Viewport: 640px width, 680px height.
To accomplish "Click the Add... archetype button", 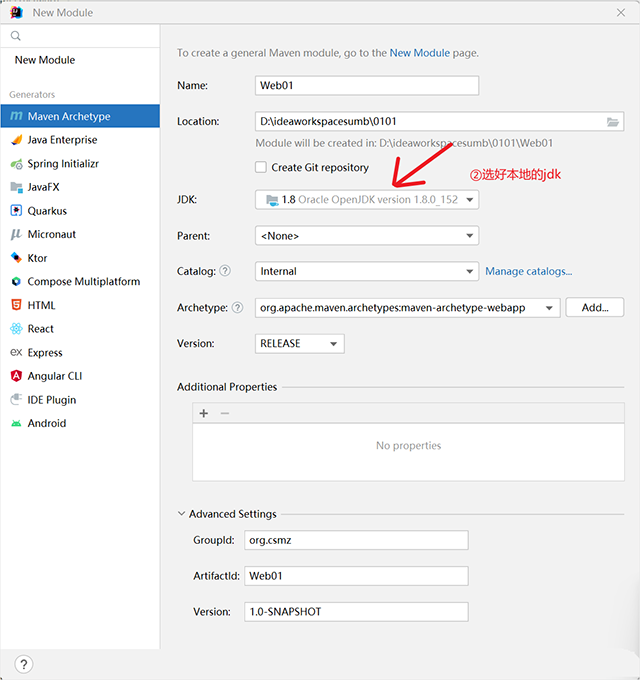I will (x=594, y=308).
